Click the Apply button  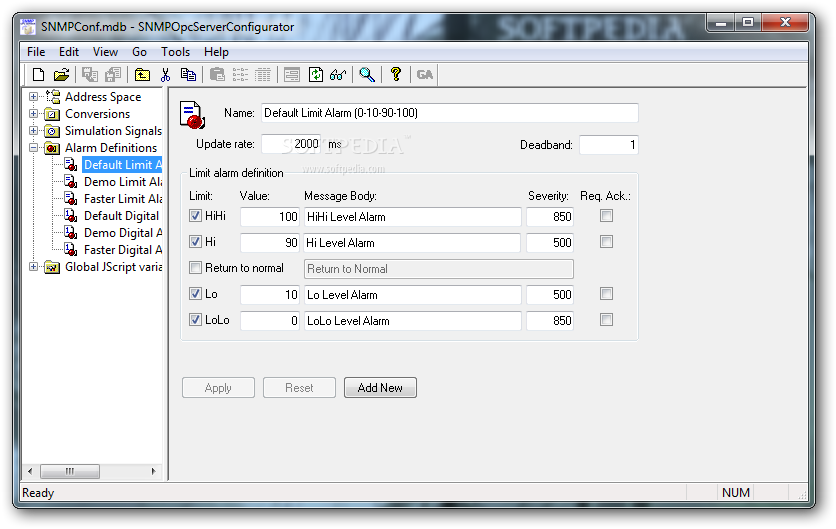click(218, 388)
